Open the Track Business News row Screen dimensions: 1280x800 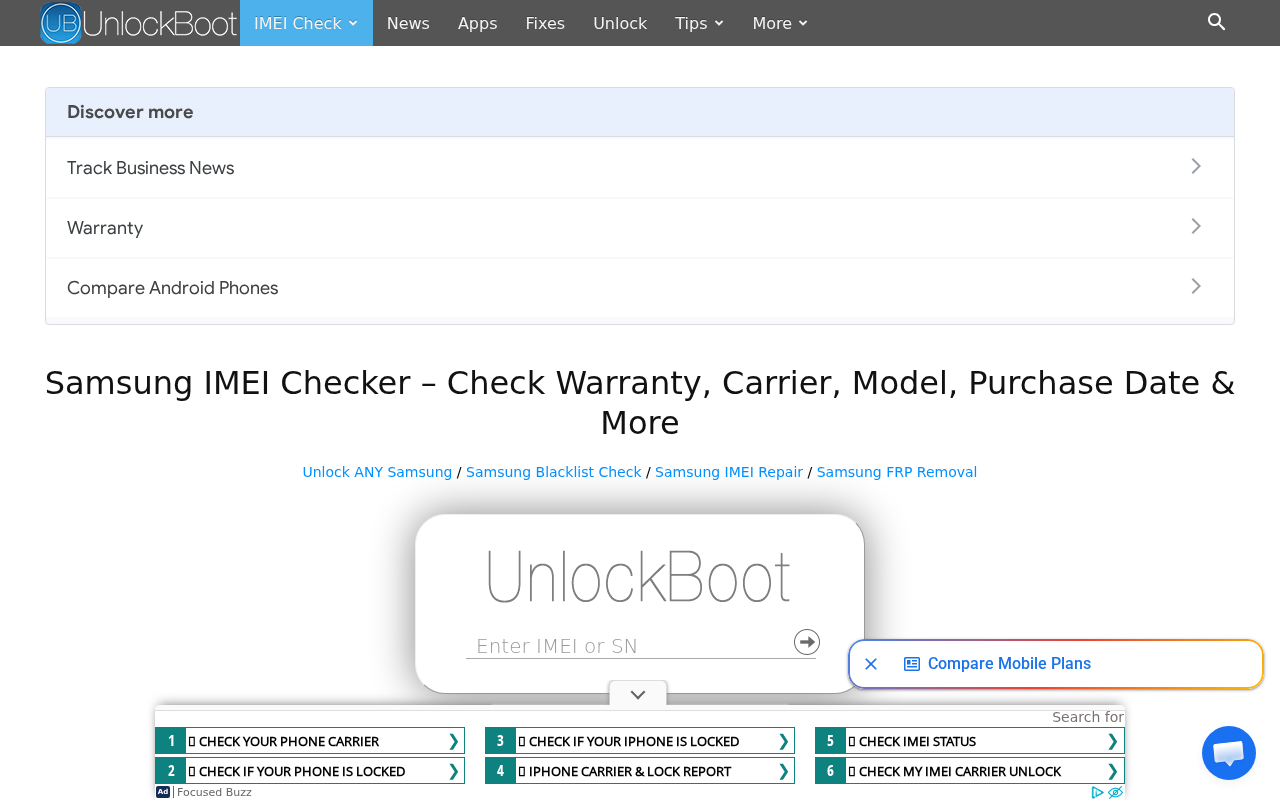click(640, 168)
